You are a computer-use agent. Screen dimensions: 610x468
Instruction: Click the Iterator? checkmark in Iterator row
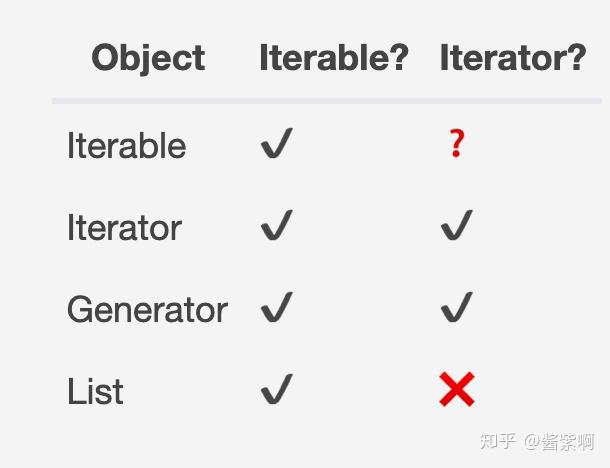tap(457, 225)
